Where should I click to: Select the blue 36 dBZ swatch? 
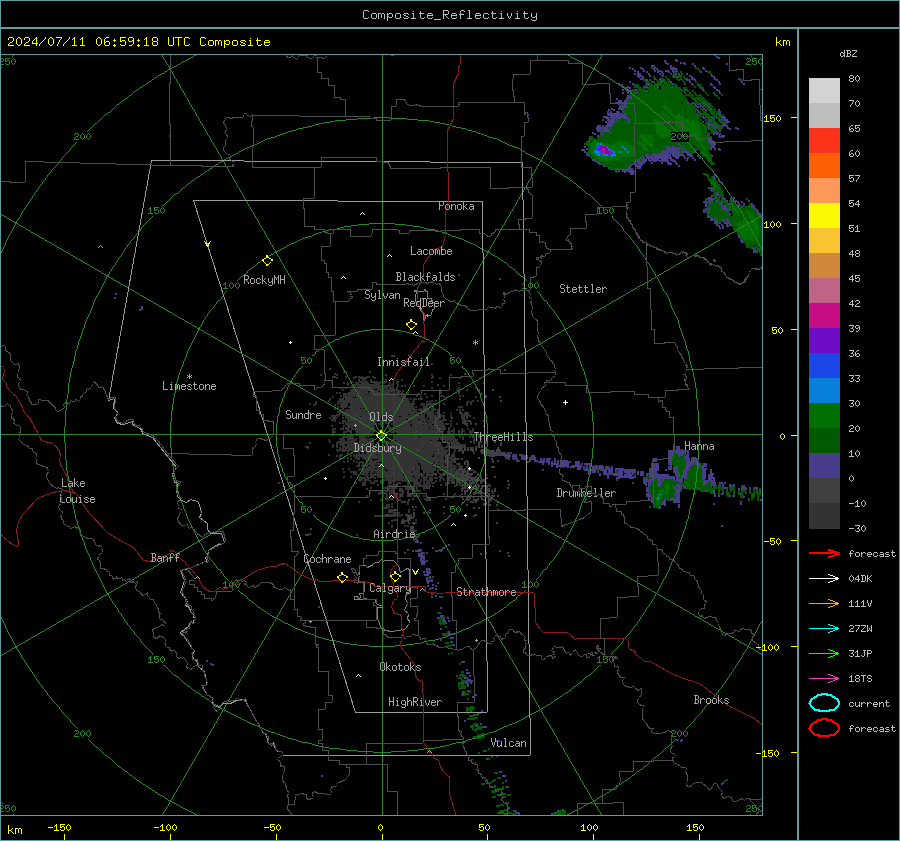(x=824, y=365)
